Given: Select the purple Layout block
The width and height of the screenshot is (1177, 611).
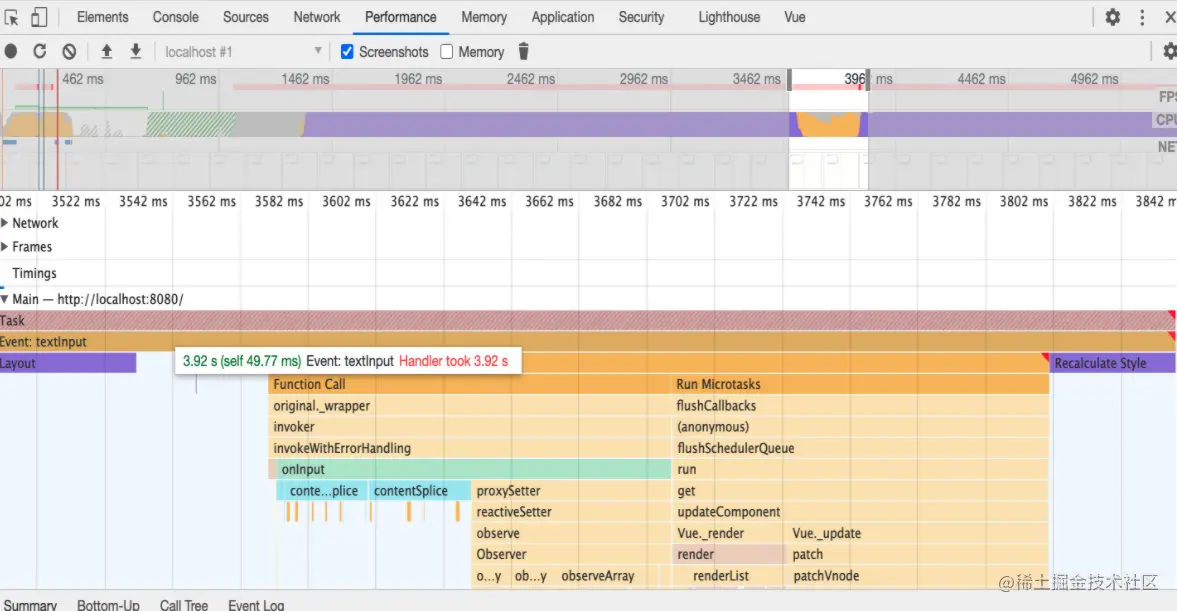Looking at the screenshot, I should pos(68,363).
